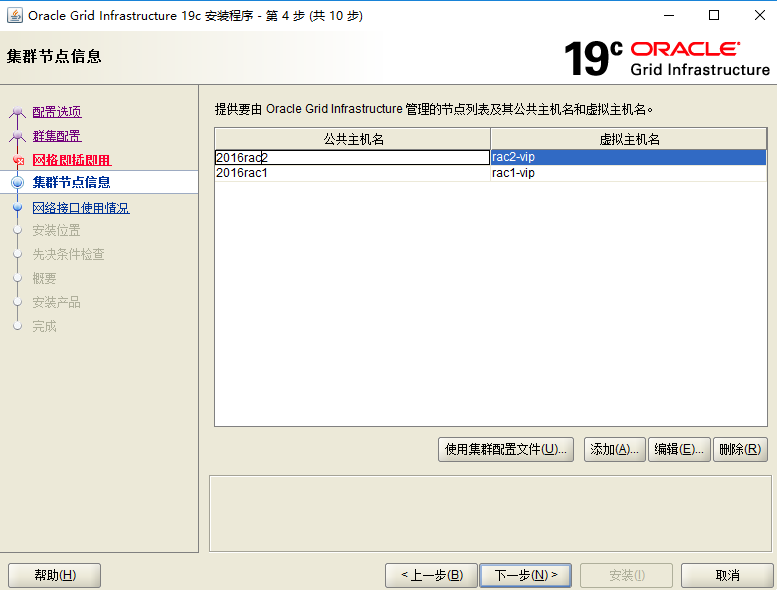
Task: Go to the 群集配置 step
Action: [x=57, y=136]
